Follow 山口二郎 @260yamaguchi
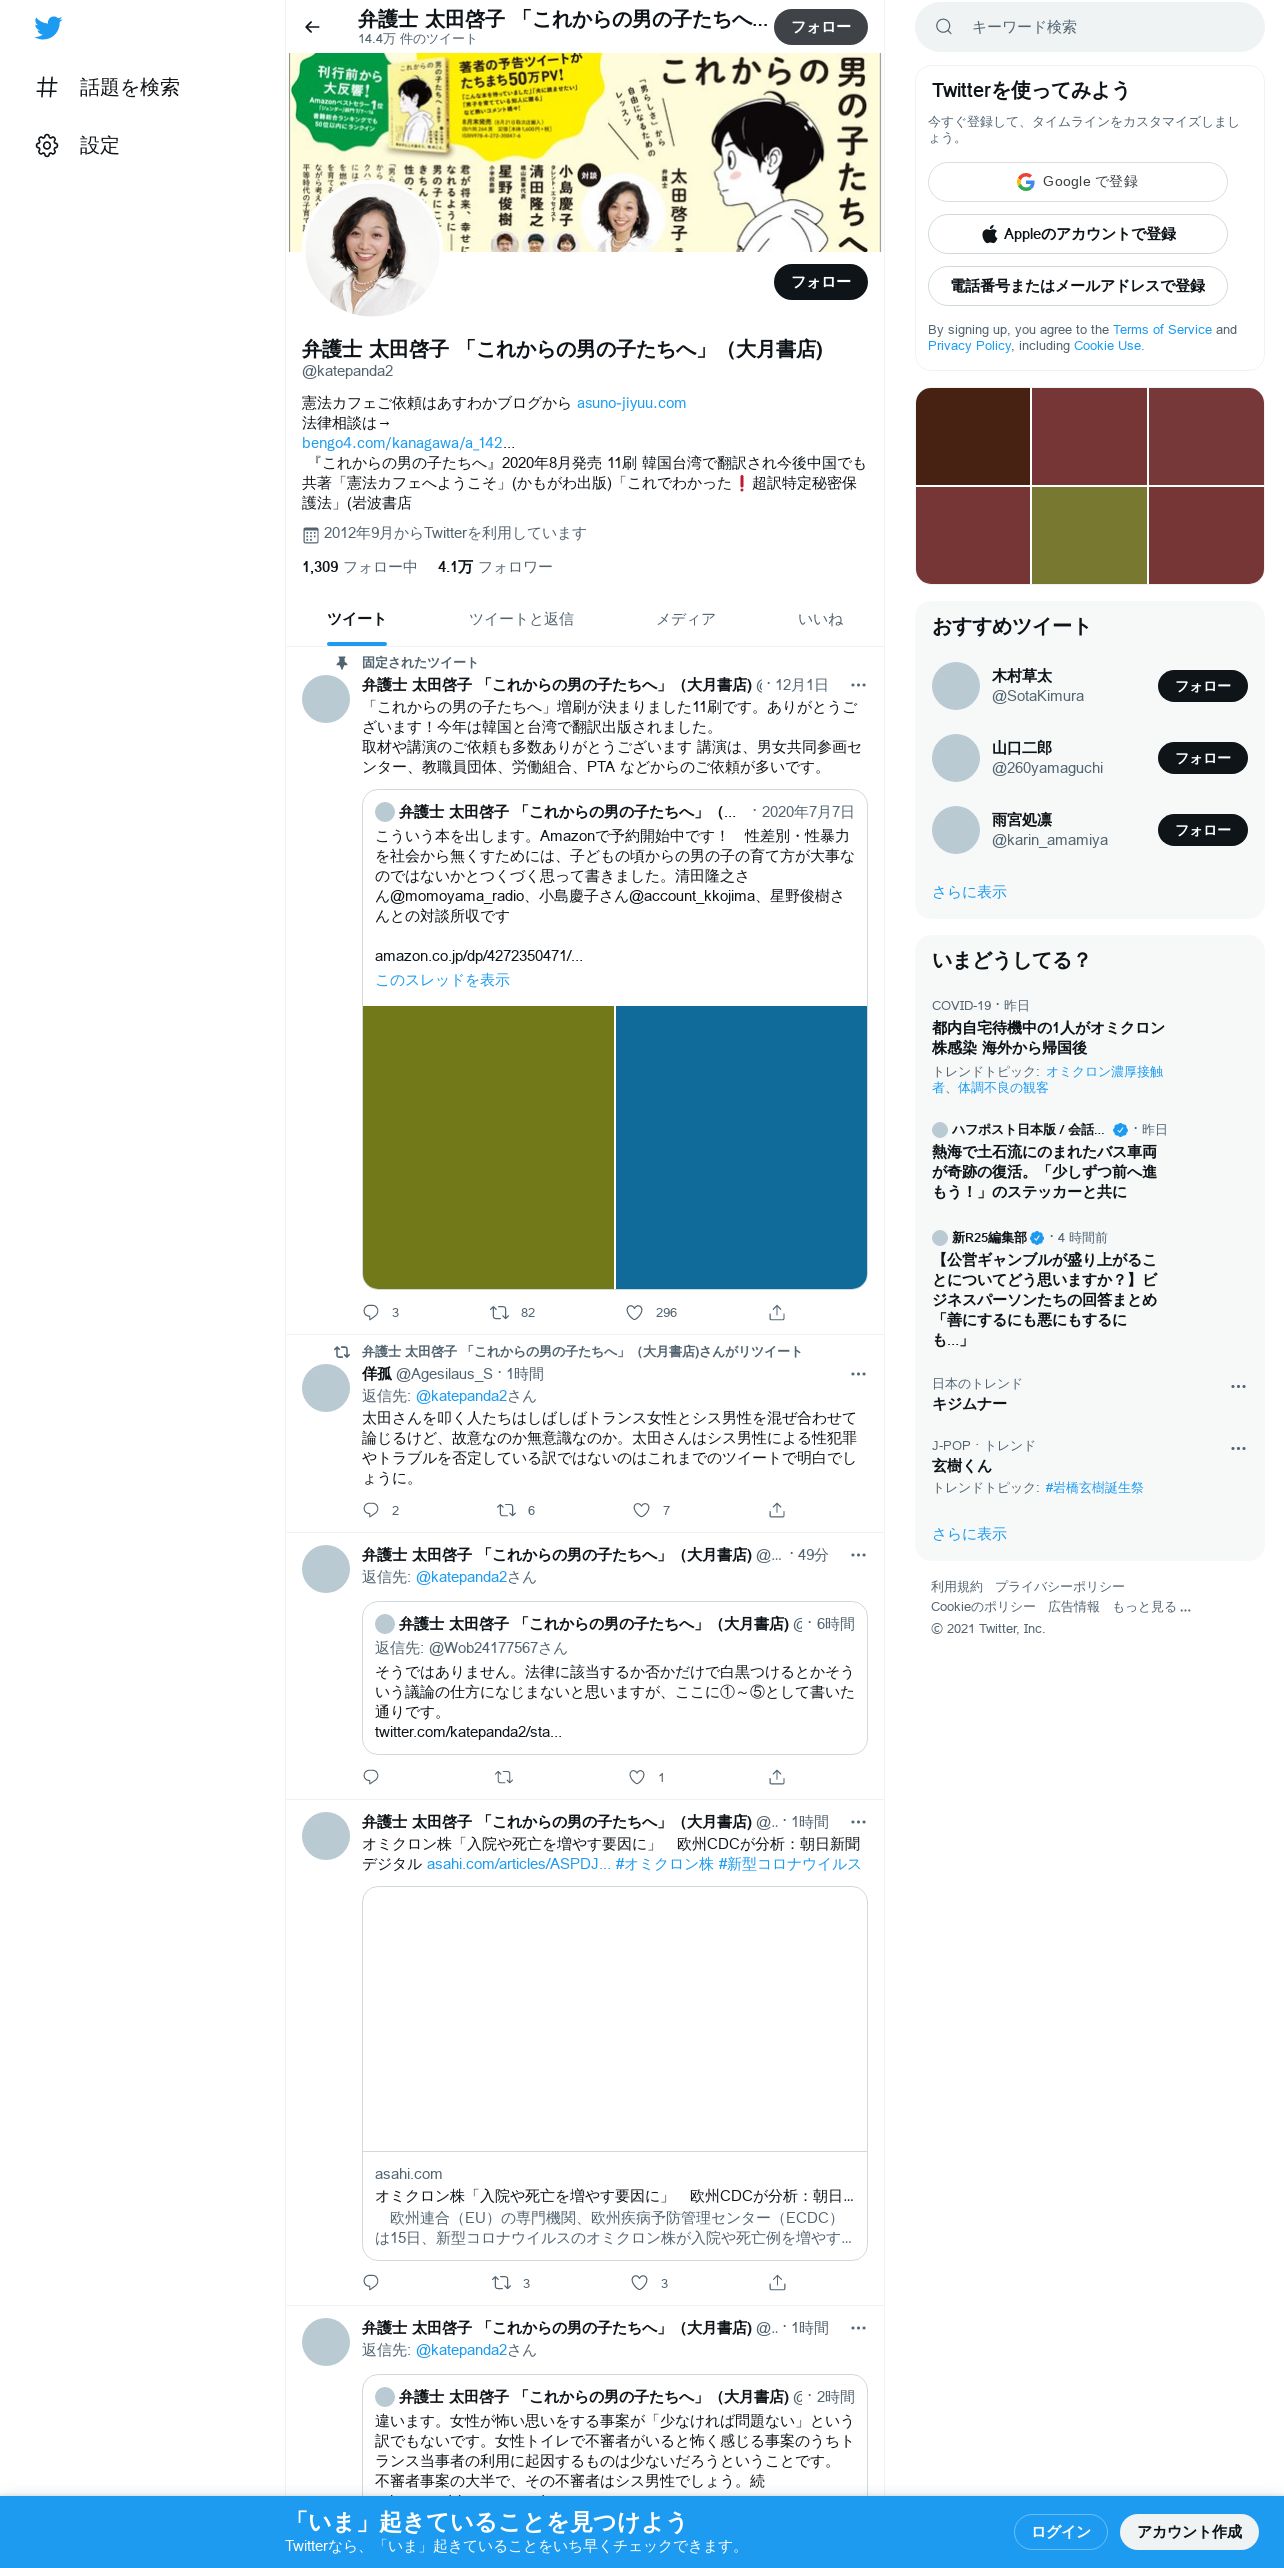1284x2568 pixels. 1203,758
